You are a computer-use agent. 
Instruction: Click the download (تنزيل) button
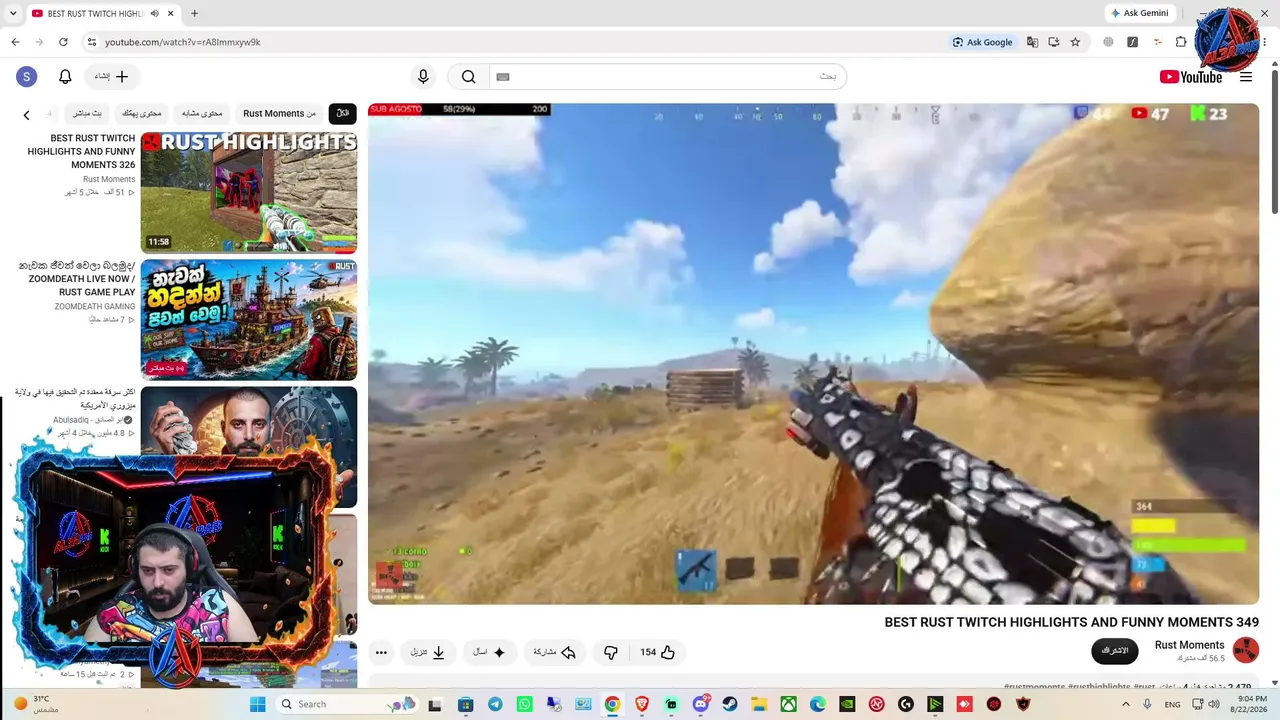pos(427,653)
